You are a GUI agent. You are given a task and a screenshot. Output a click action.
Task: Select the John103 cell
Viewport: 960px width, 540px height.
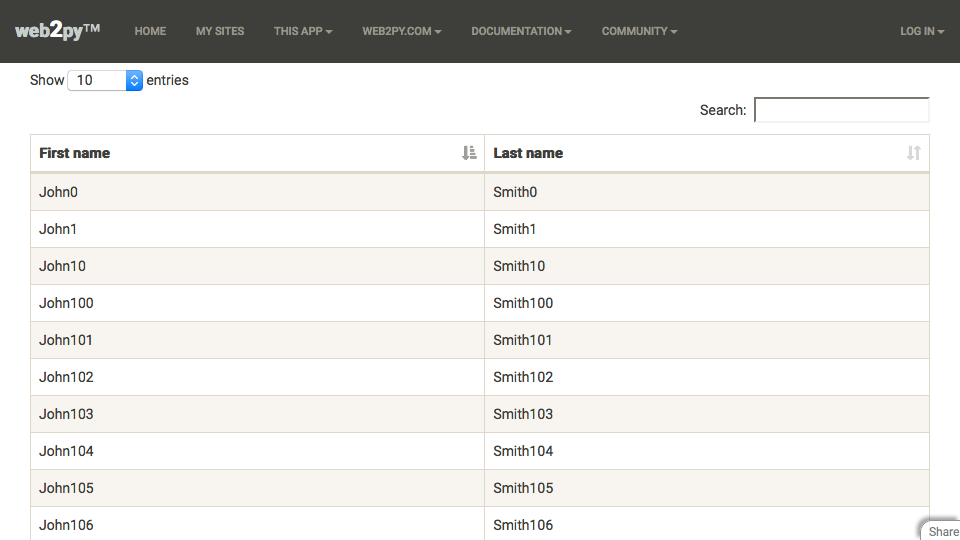click(257, 414)
